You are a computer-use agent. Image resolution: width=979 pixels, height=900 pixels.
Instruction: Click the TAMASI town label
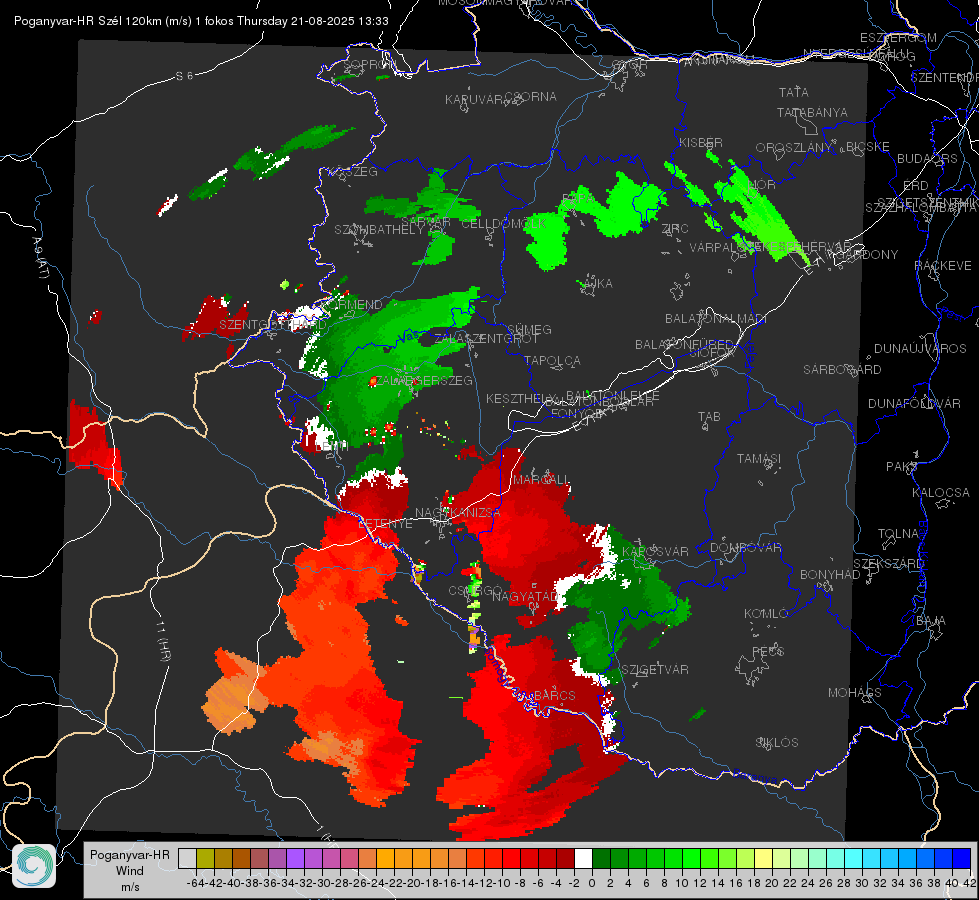tap(759, 459)
